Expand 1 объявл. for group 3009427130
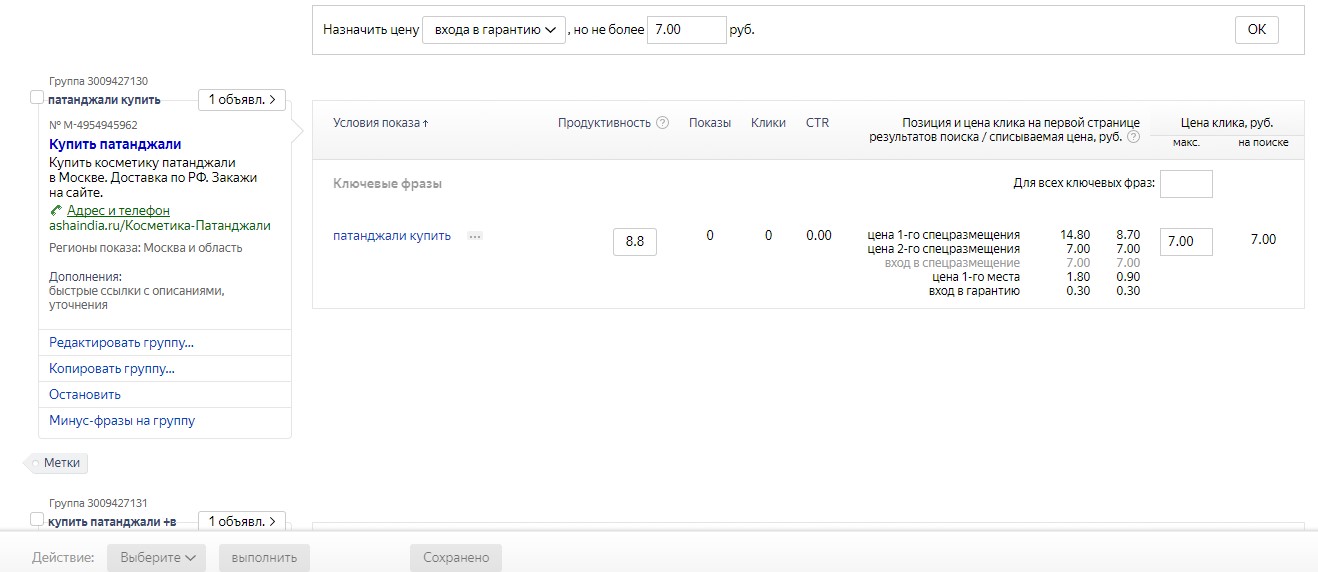Image resolution: width=1318 pixels, height=572 pixels. point(242,100)
